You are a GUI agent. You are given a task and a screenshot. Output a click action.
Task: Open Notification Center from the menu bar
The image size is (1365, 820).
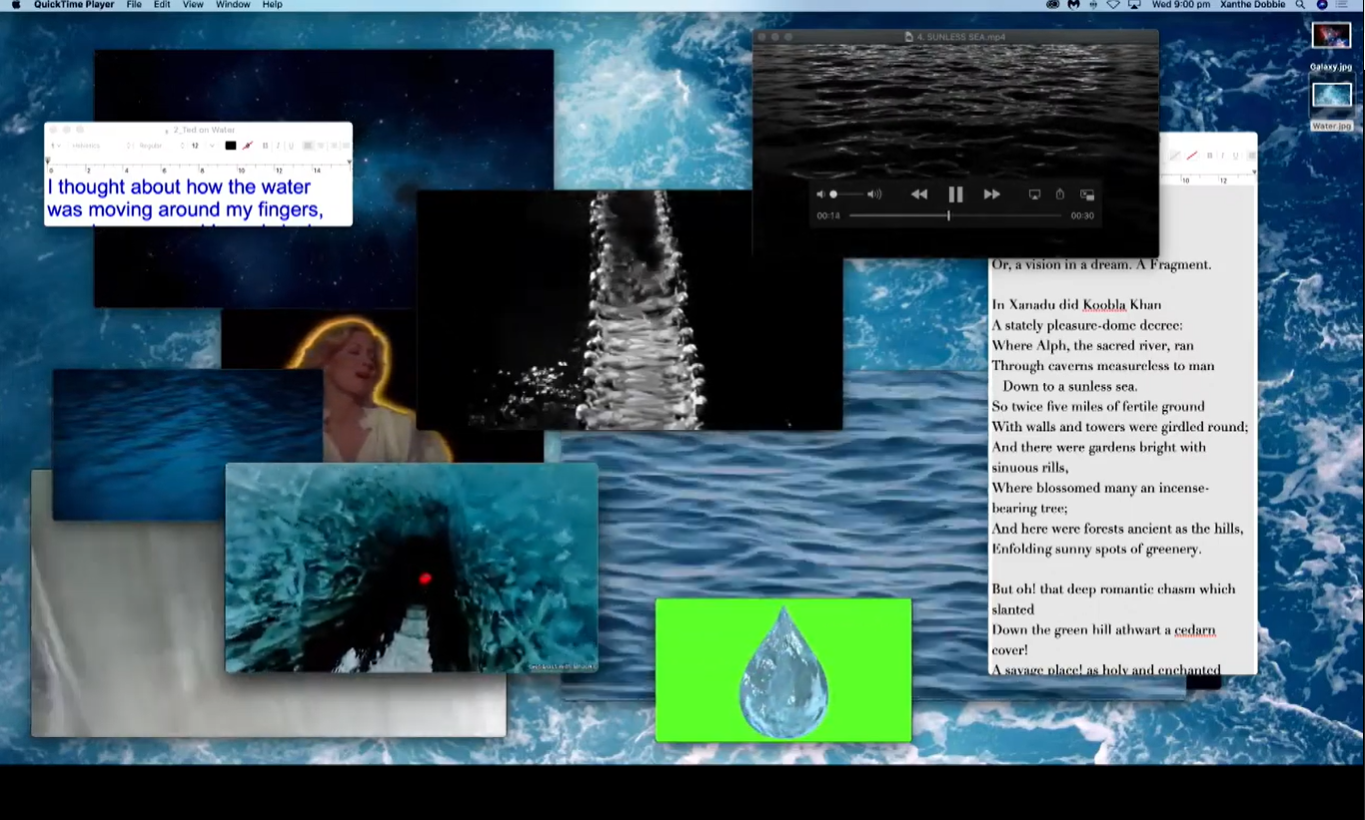[1344, 5]
